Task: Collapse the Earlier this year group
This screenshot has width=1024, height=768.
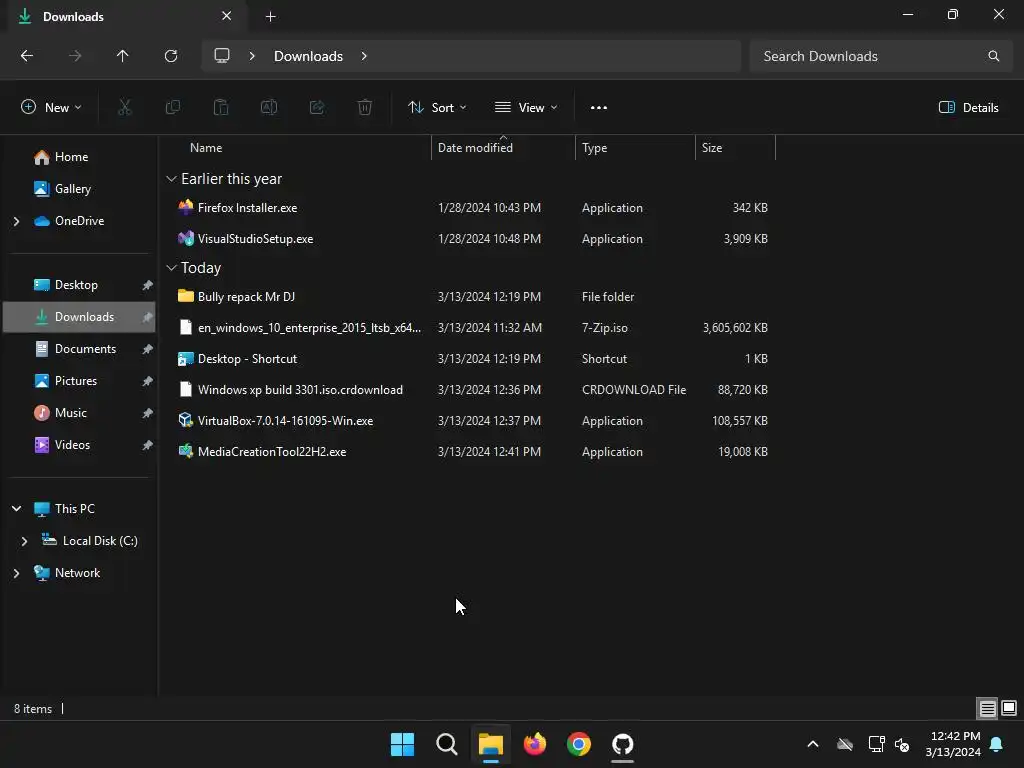Action: [x=171, y=179]
